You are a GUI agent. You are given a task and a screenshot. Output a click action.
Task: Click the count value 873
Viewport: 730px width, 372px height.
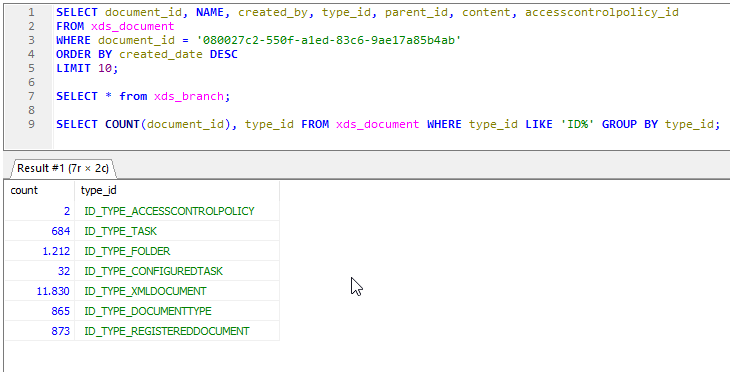61,331
